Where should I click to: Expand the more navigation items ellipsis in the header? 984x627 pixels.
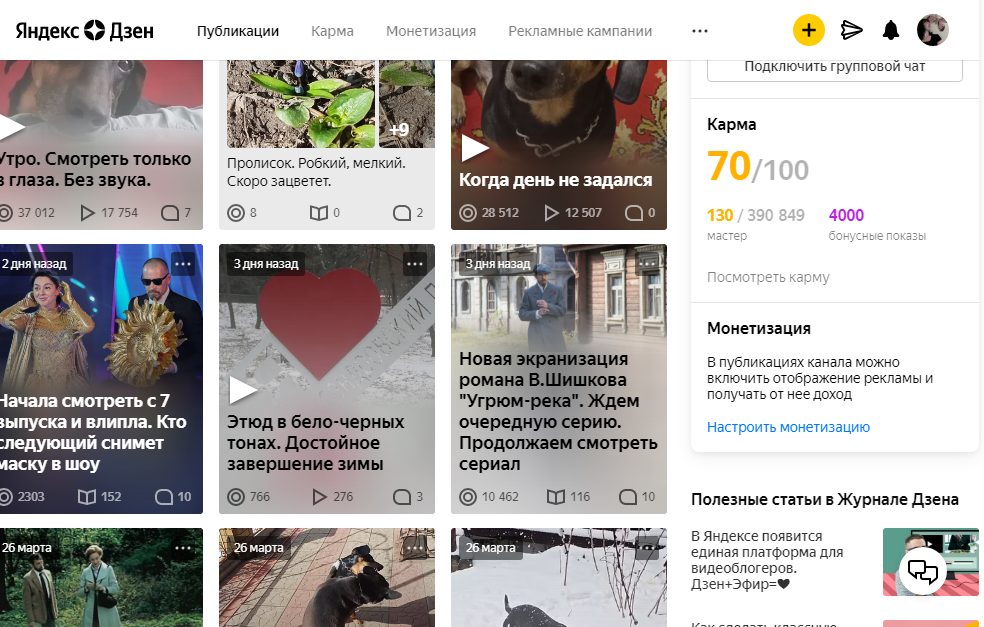(x=700, y=31)
